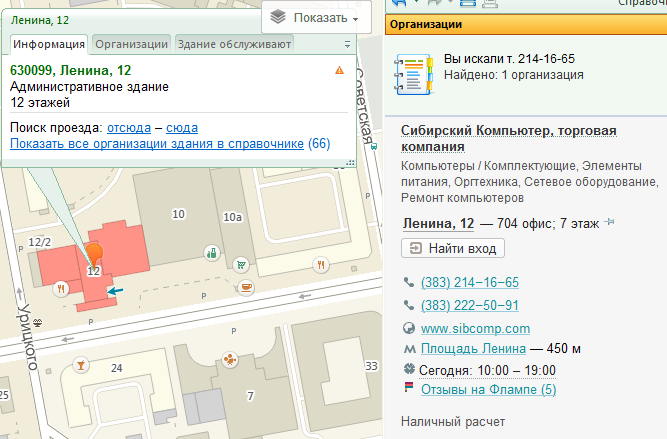Open www.sibcomp.com website link
The width and height of the screenshot is (667, 439).
click(476, 328)
